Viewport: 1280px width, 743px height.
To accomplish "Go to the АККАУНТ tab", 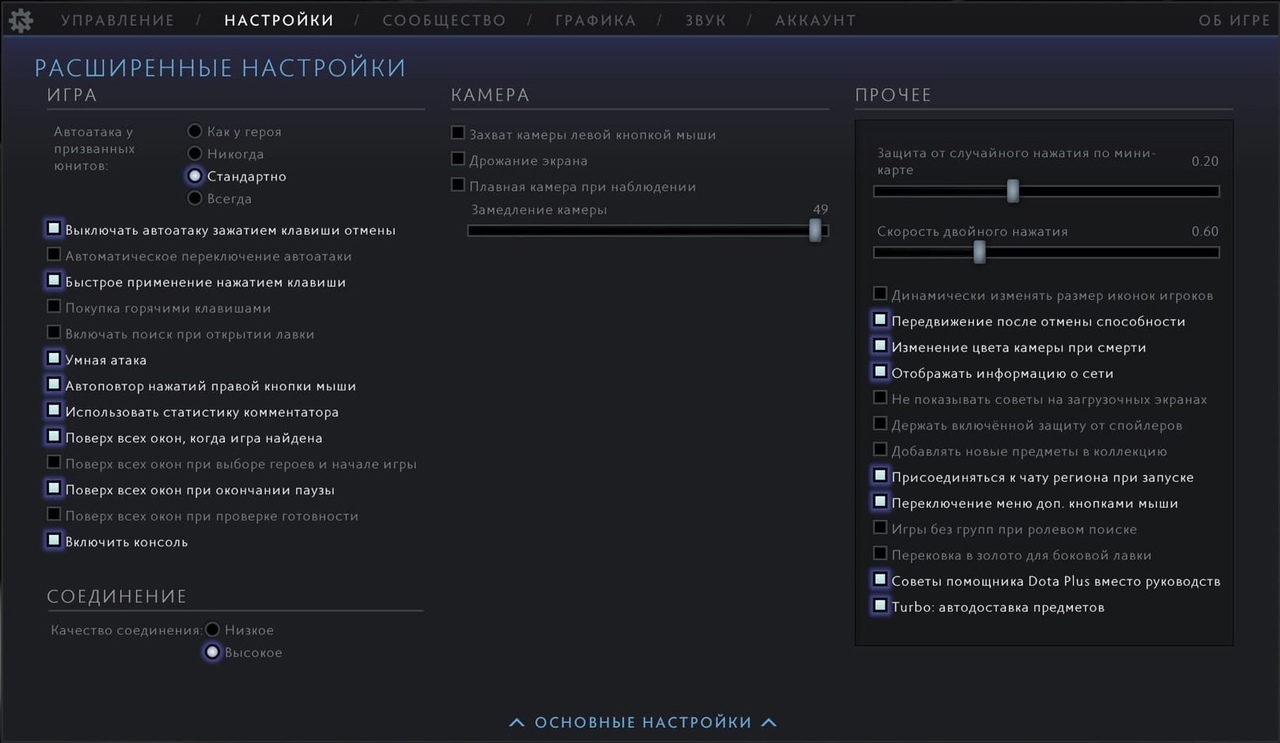I will (815, 20).
